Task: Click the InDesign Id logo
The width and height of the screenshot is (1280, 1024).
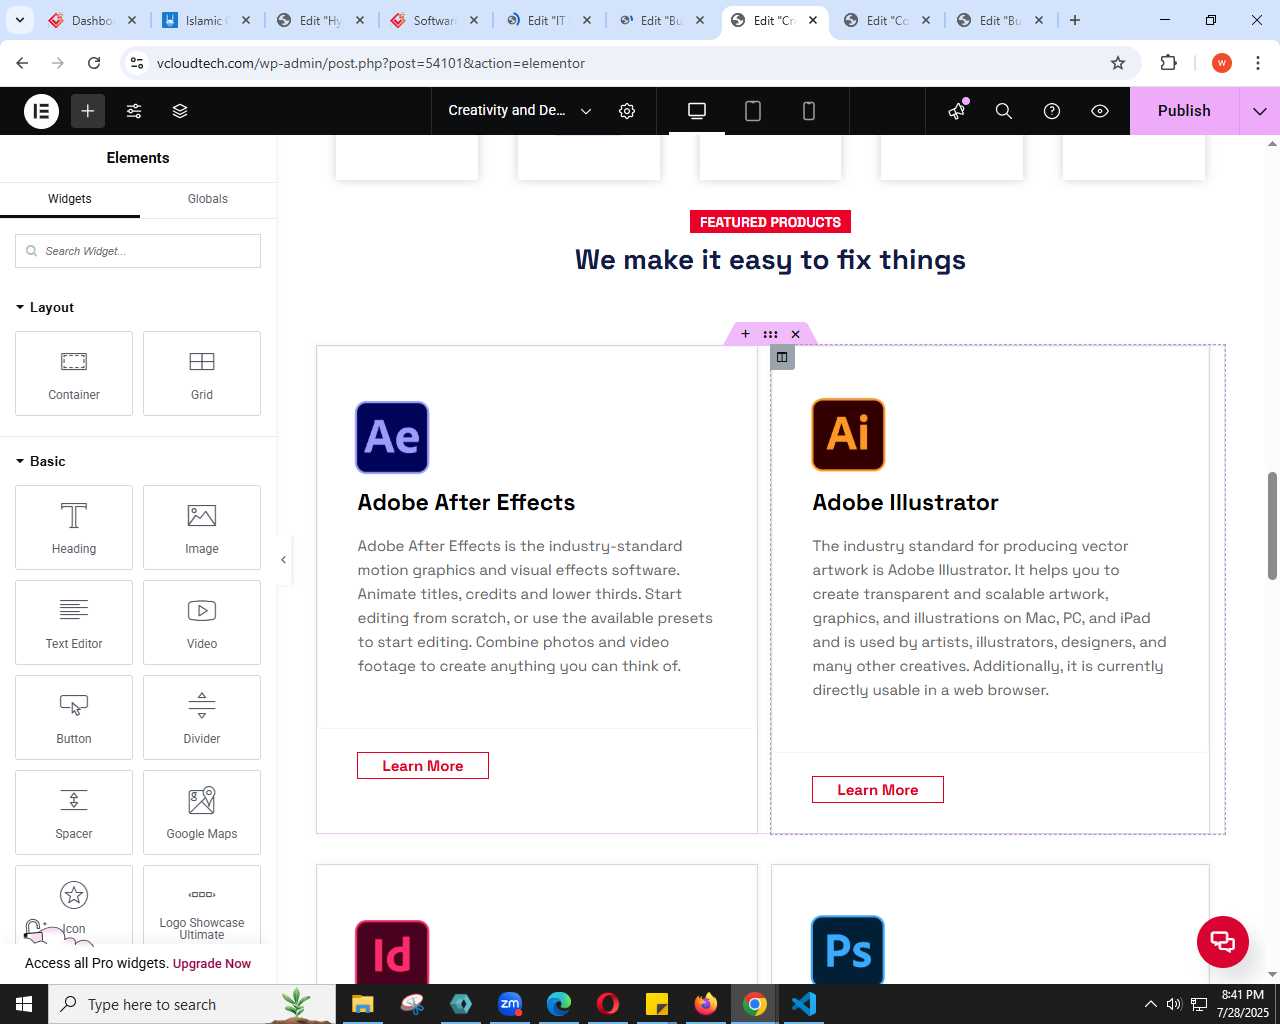Action: click(392, 952)
